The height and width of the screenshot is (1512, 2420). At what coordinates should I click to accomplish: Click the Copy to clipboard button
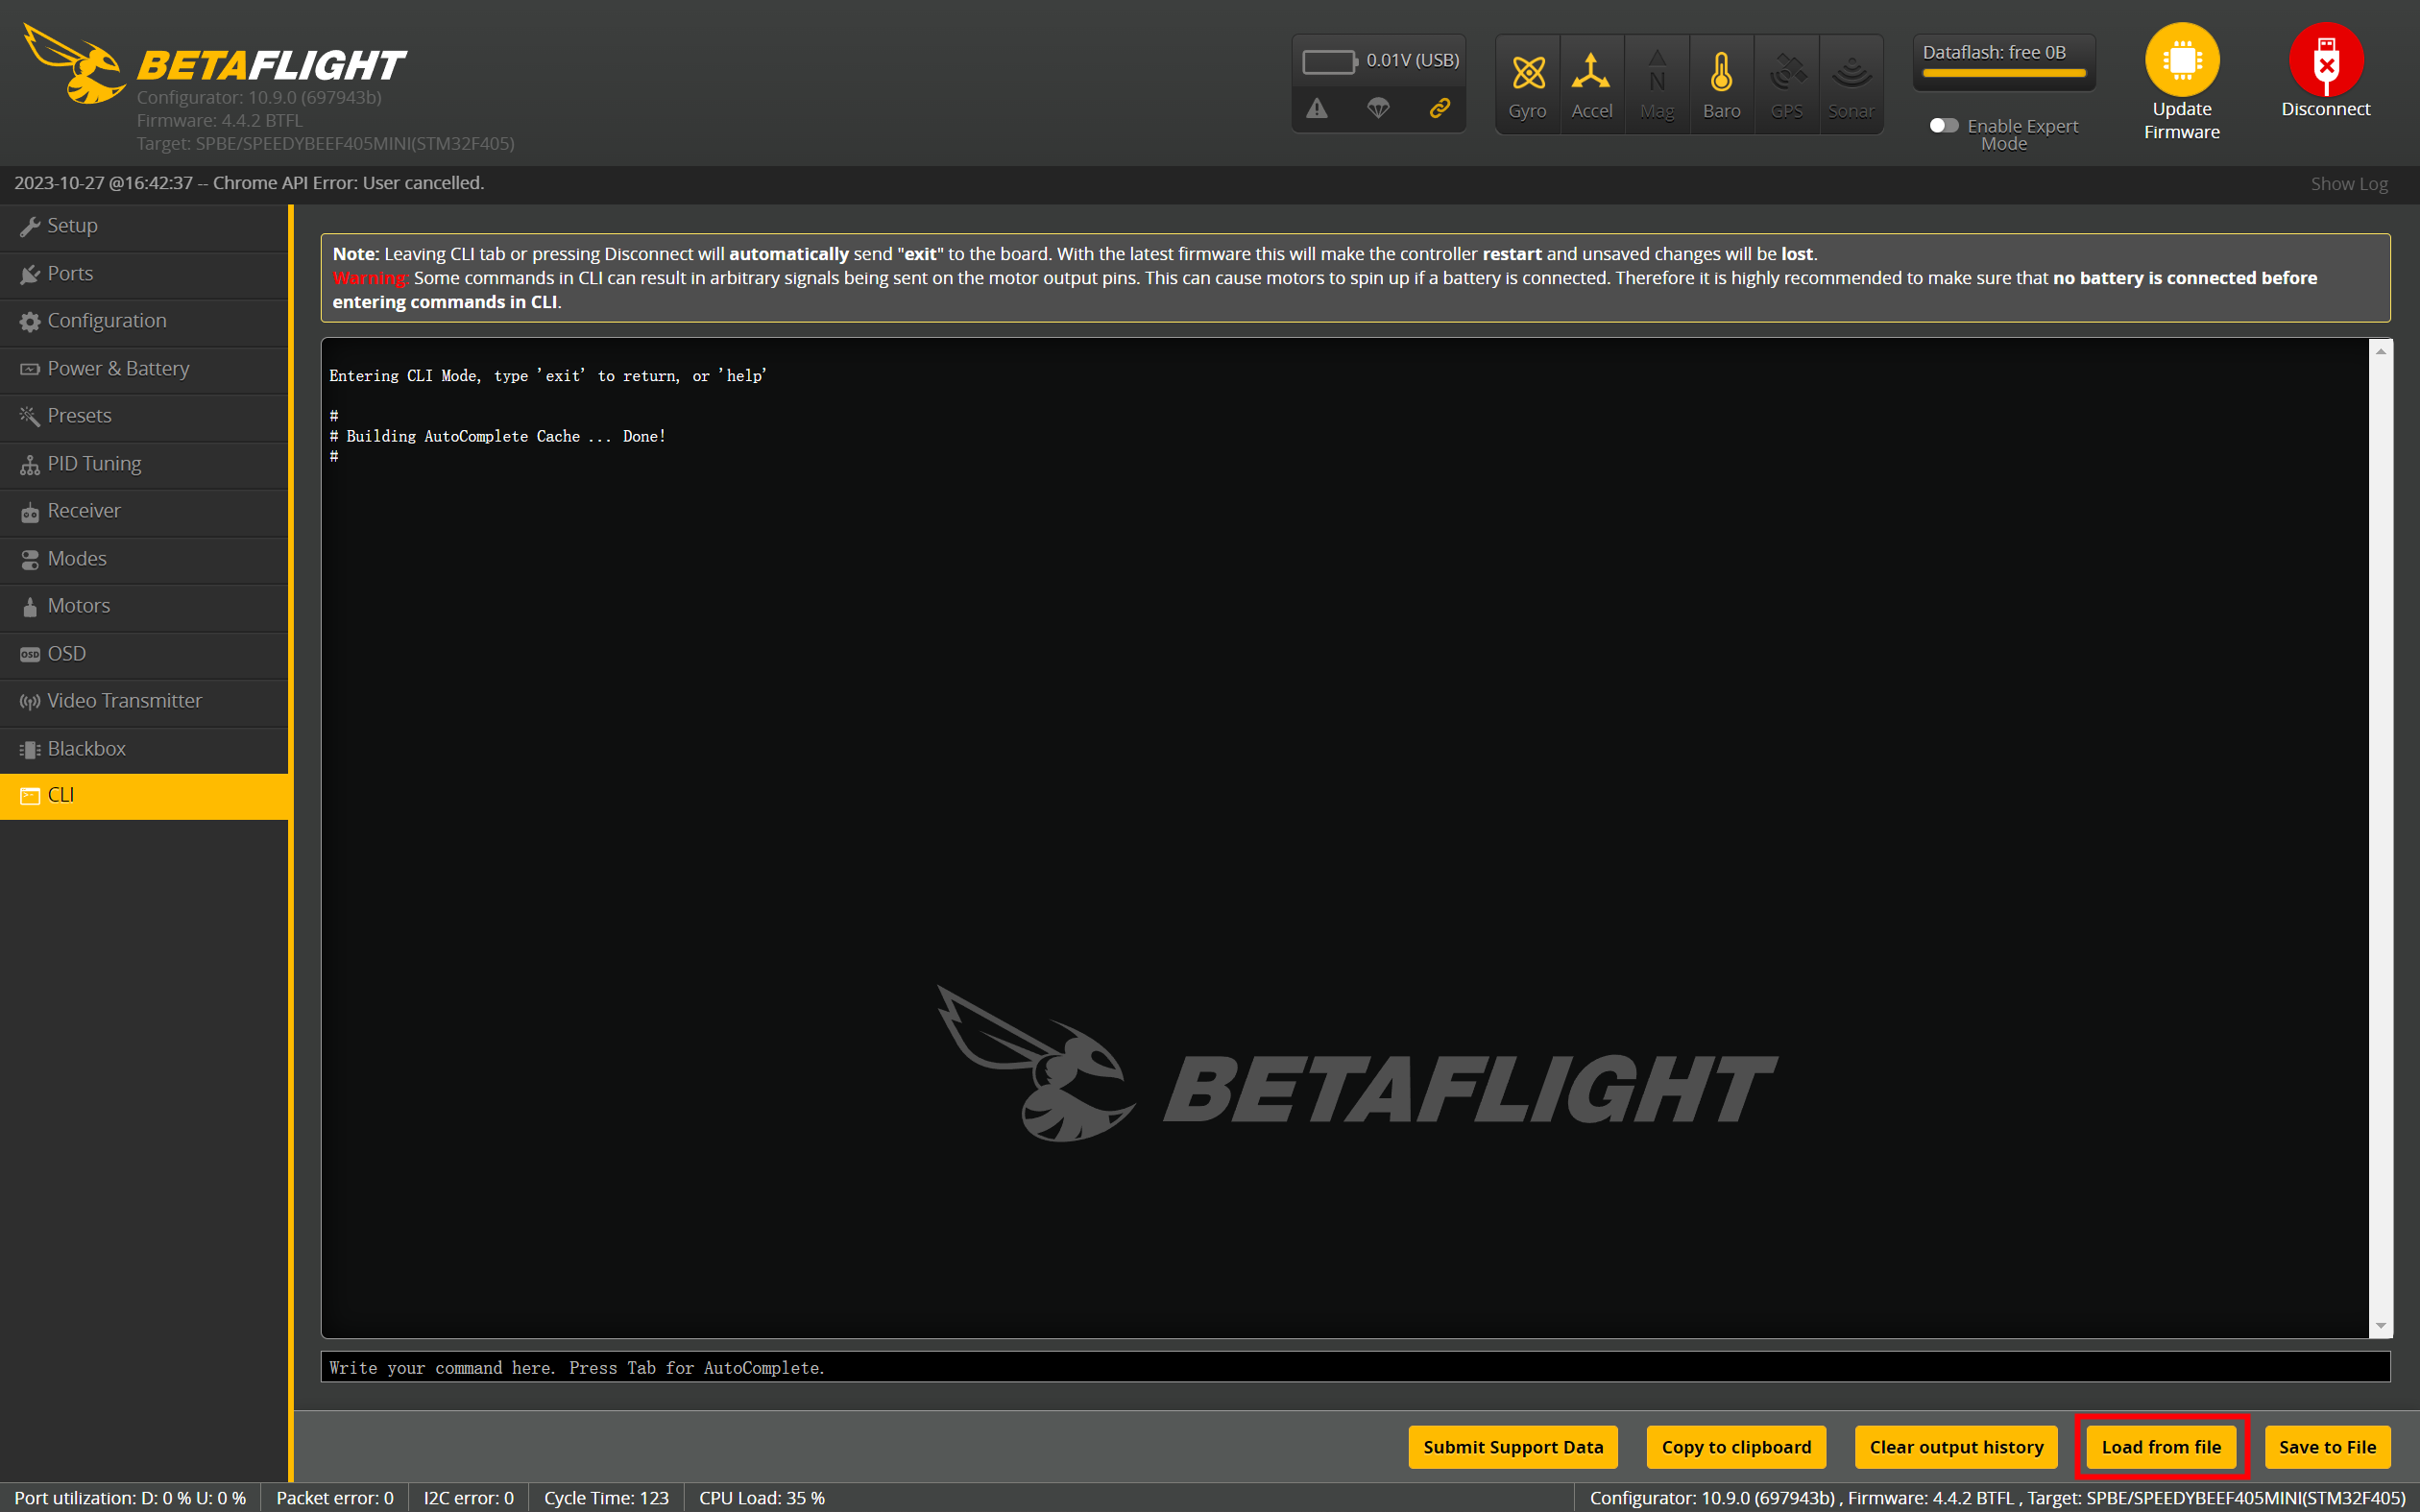1736,1447
